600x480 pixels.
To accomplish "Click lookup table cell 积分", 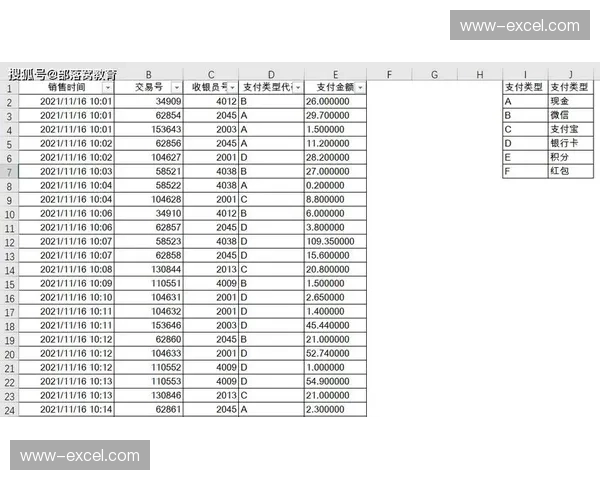I will pos(571,157).
